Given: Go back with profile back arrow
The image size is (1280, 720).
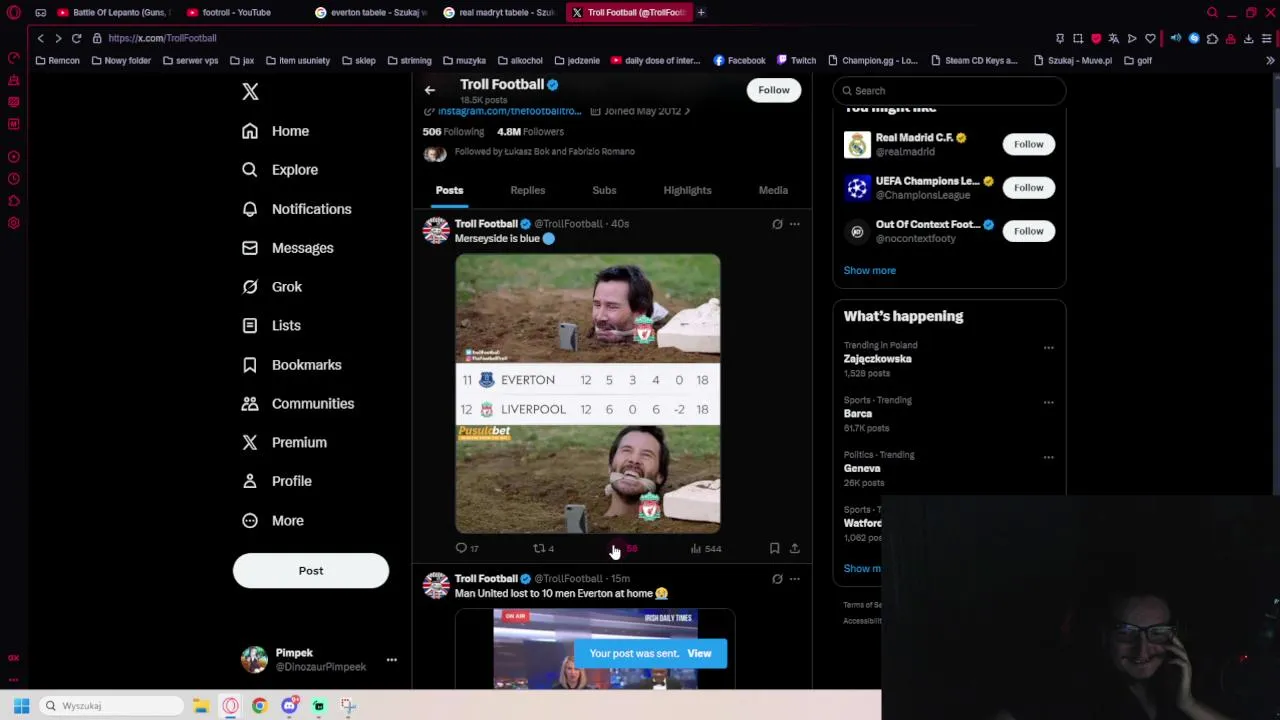Looking at the screenshot, I should tap(430, 90).
